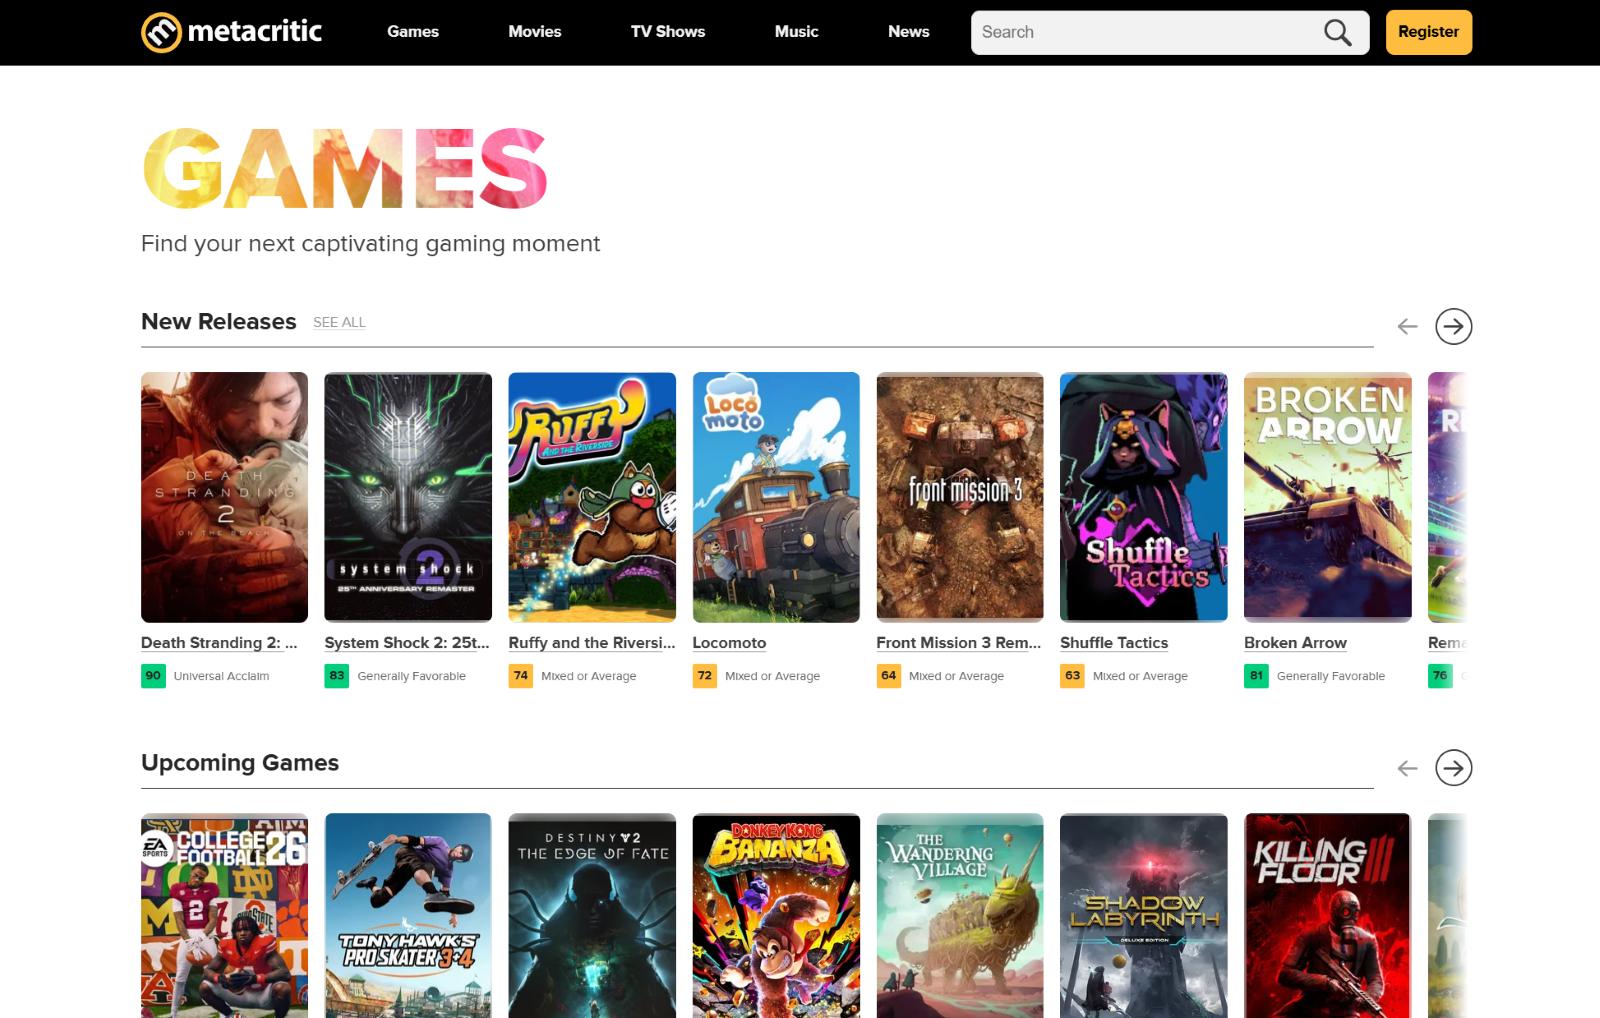Click Upcoming Games left arrow
The width and height of the screenshot is (1600, 1018).
[x=1407, y=768]
